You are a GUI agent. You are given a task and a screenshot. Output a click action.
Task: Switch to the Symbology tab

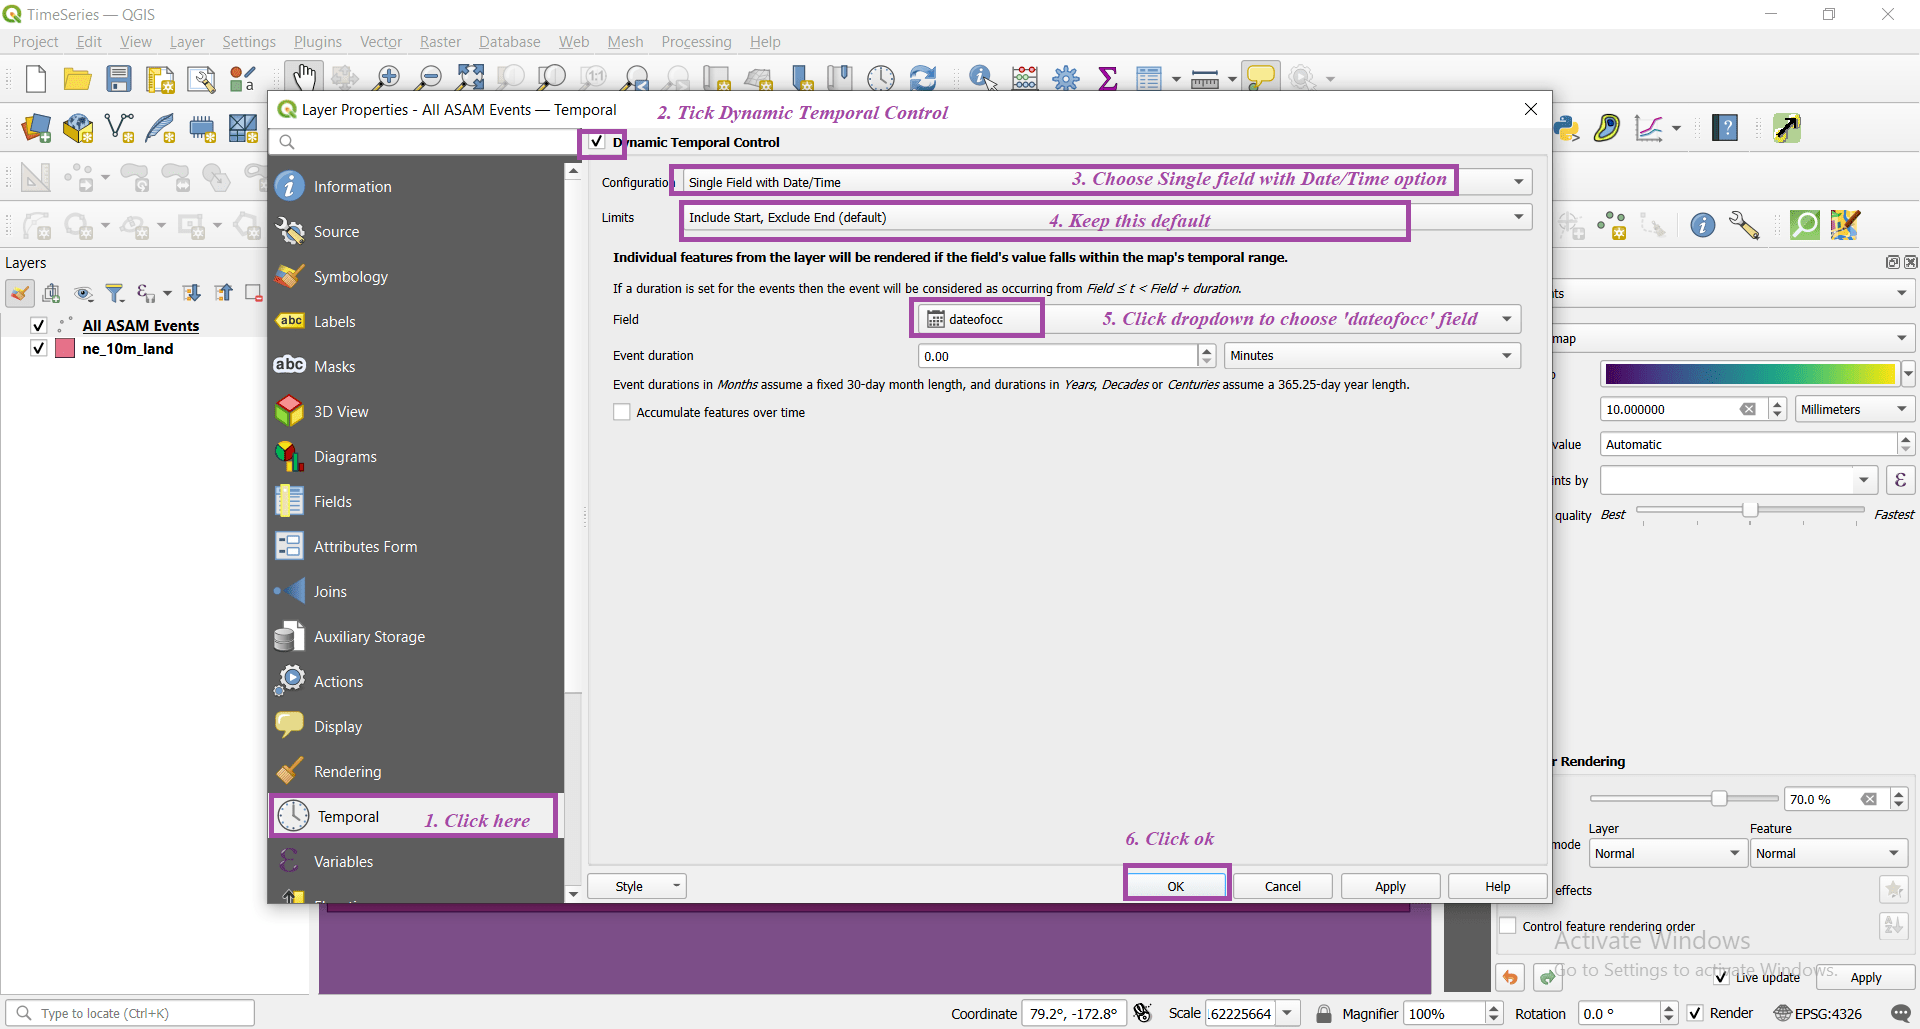click(x=350, y=276)
